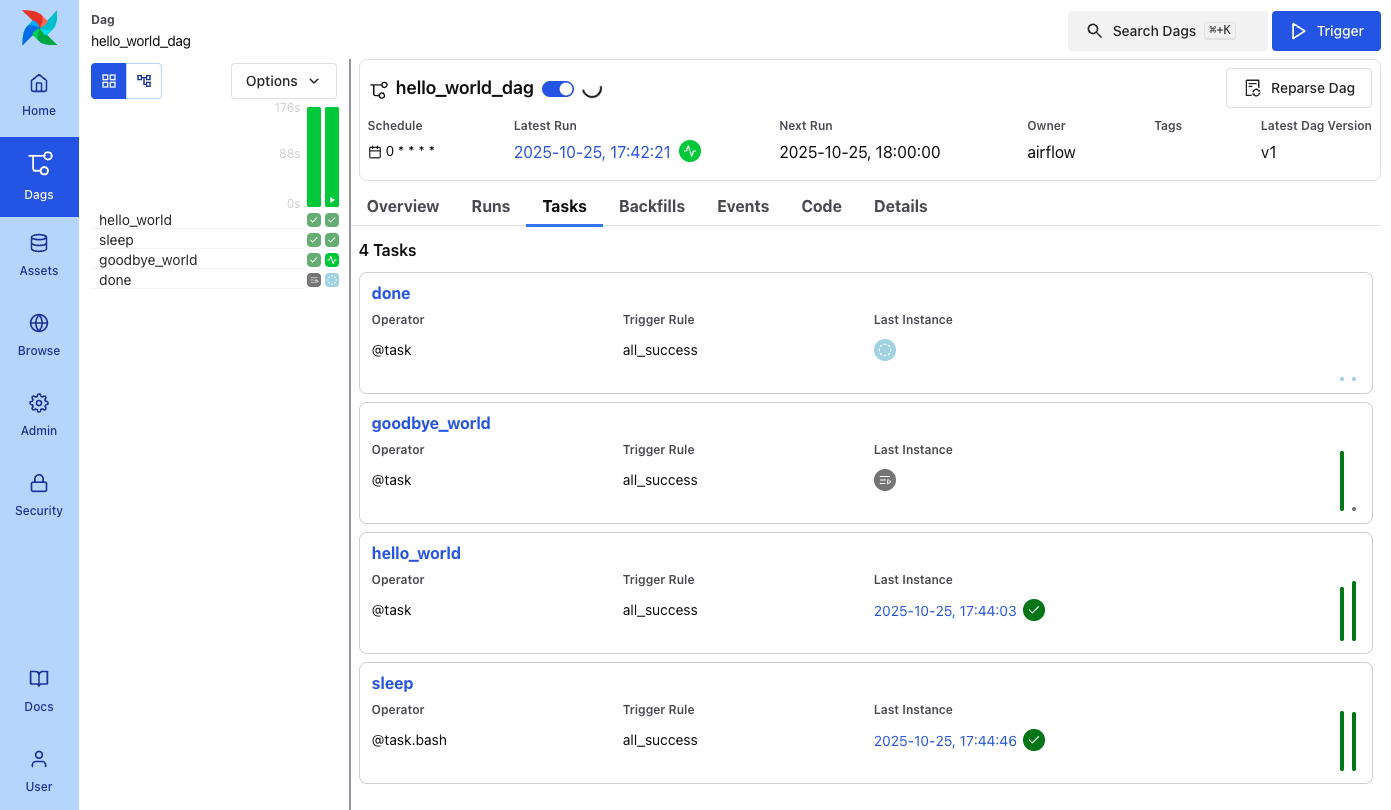Switch to grid view

[x=109, y=81]
